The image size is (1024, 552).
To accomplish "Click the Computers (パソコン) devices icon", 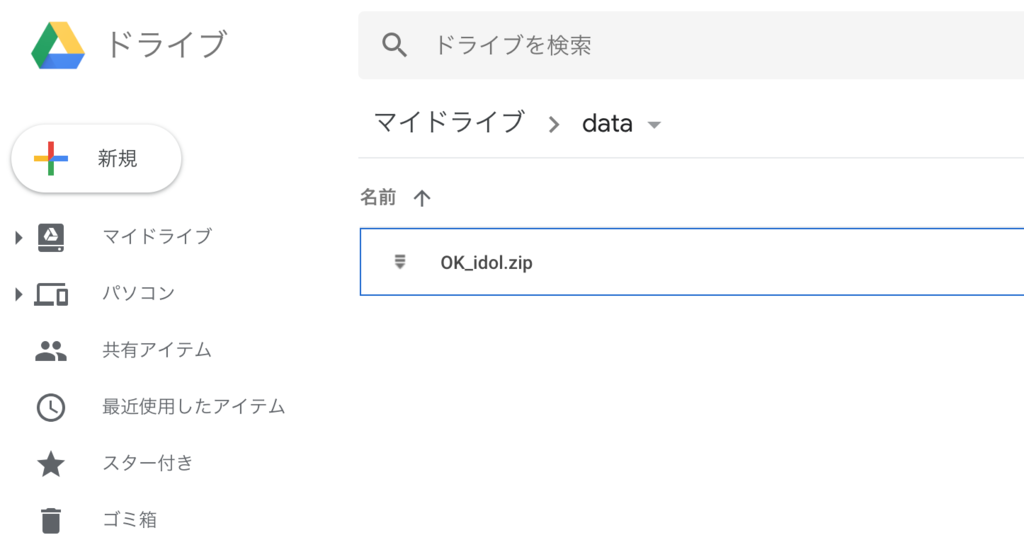I will click(x=51, y=294).
